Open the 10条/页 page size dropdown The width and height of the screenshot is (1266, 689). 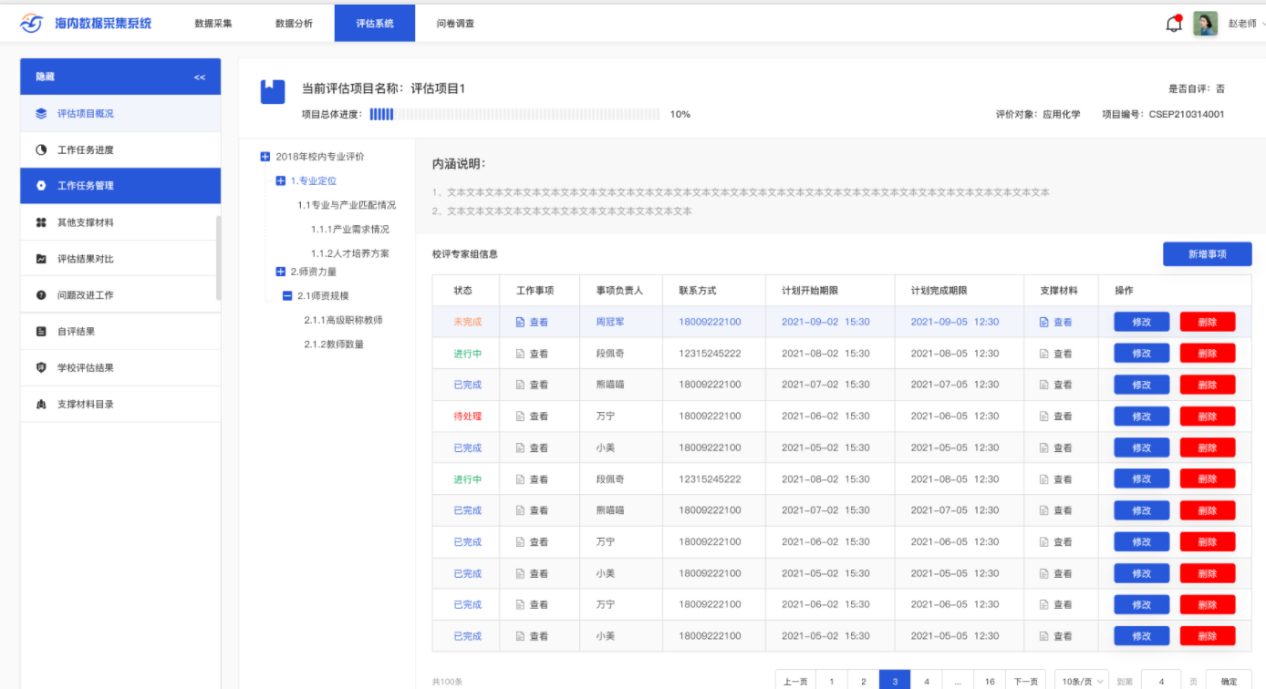(1082, 681)
